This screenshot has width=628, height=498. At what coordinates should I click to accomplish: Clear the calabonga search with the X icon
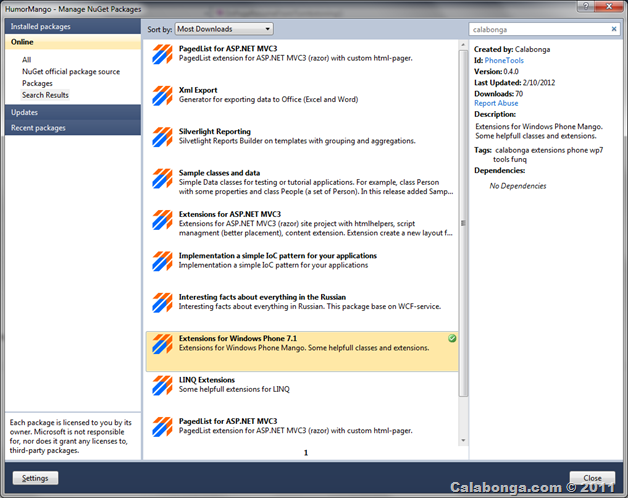(x=614, y=29)
